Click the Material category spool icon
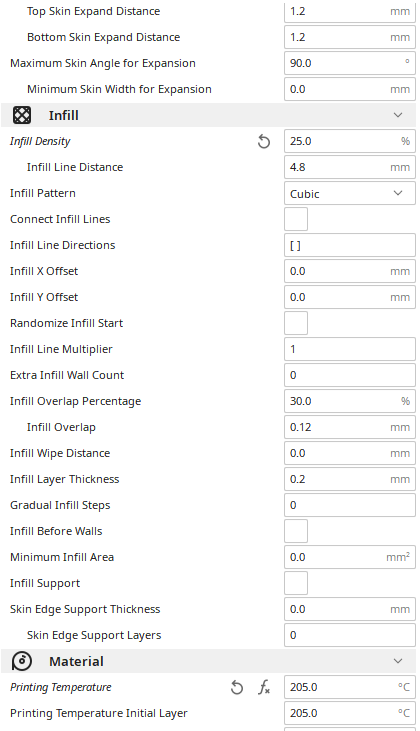 click(x=22, y=661)
